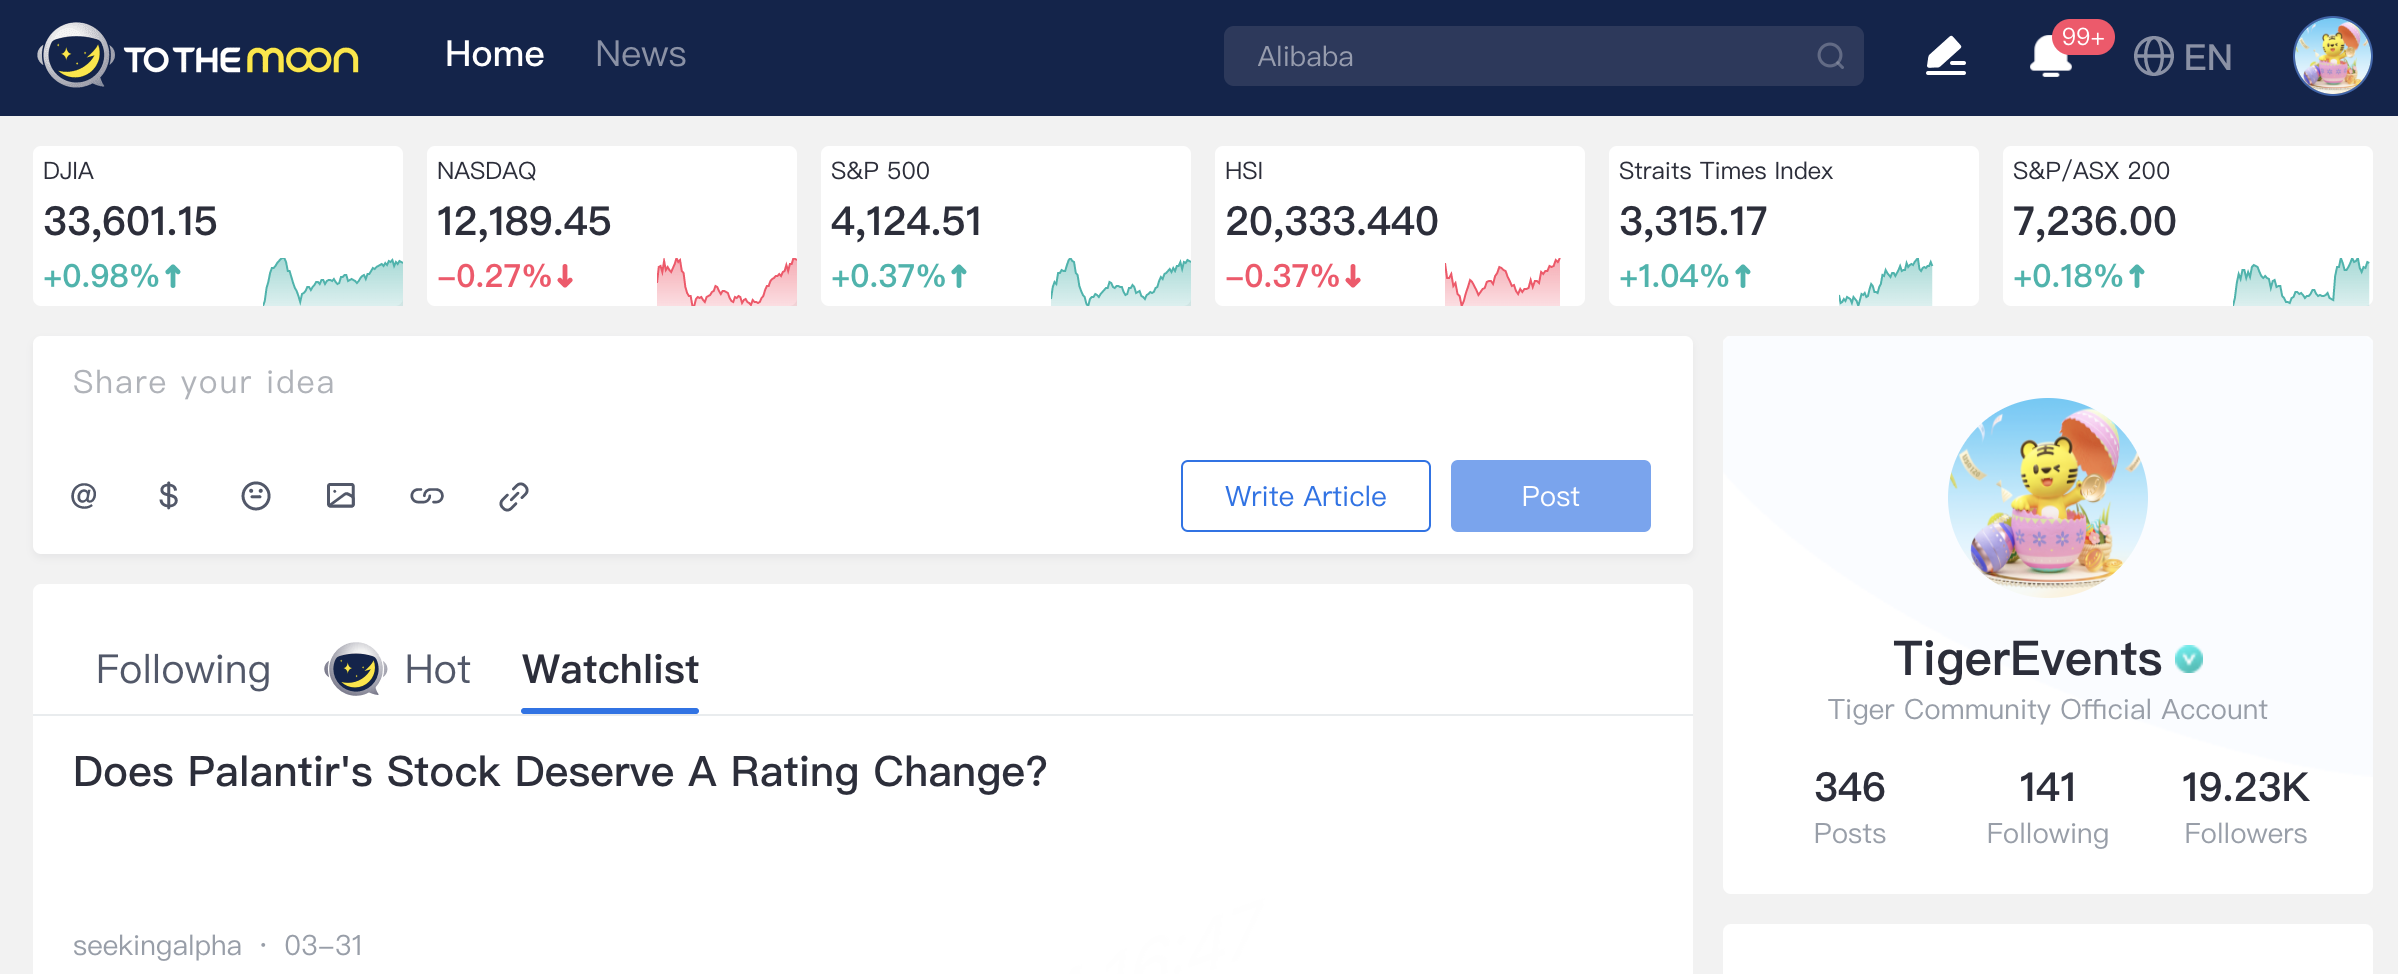Click the search magnifier icon

pyautogui.click(x=1830, y=57)
